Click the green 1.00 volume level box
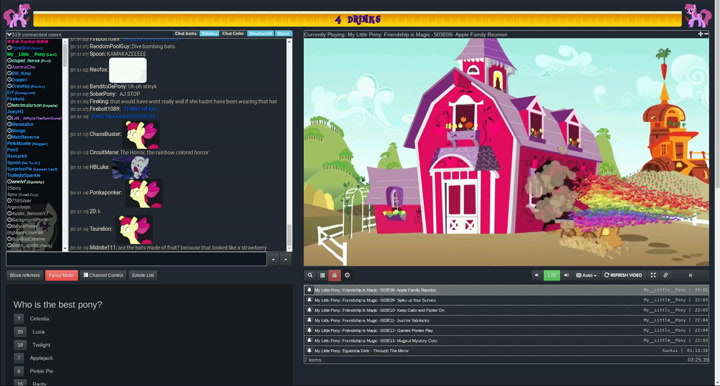 [x=551, y=275]
